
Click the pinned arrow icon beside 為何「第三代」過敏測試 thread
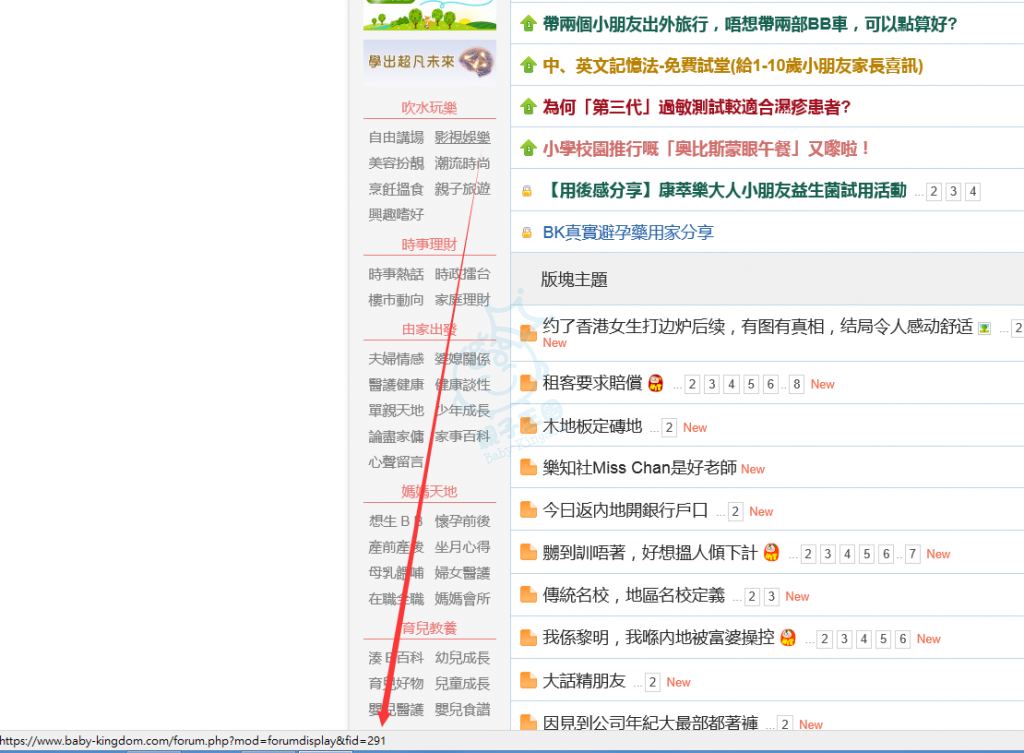(528, 107)
